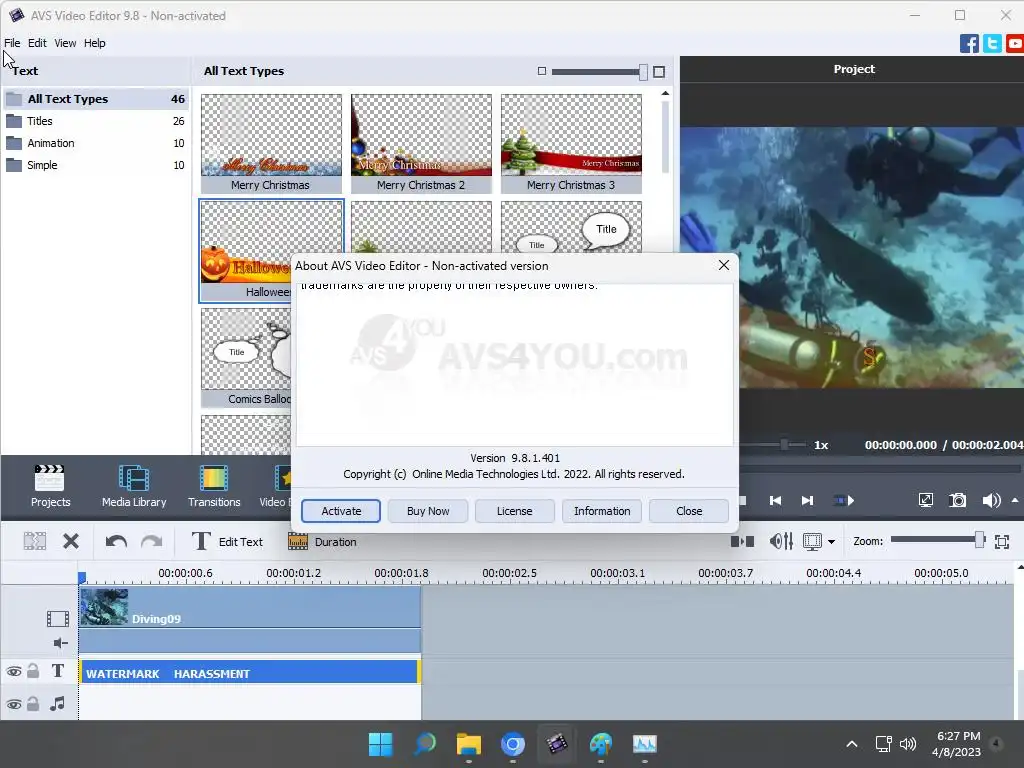
Task: Open Facebook page icon
Action: click(x=969, y=43)
